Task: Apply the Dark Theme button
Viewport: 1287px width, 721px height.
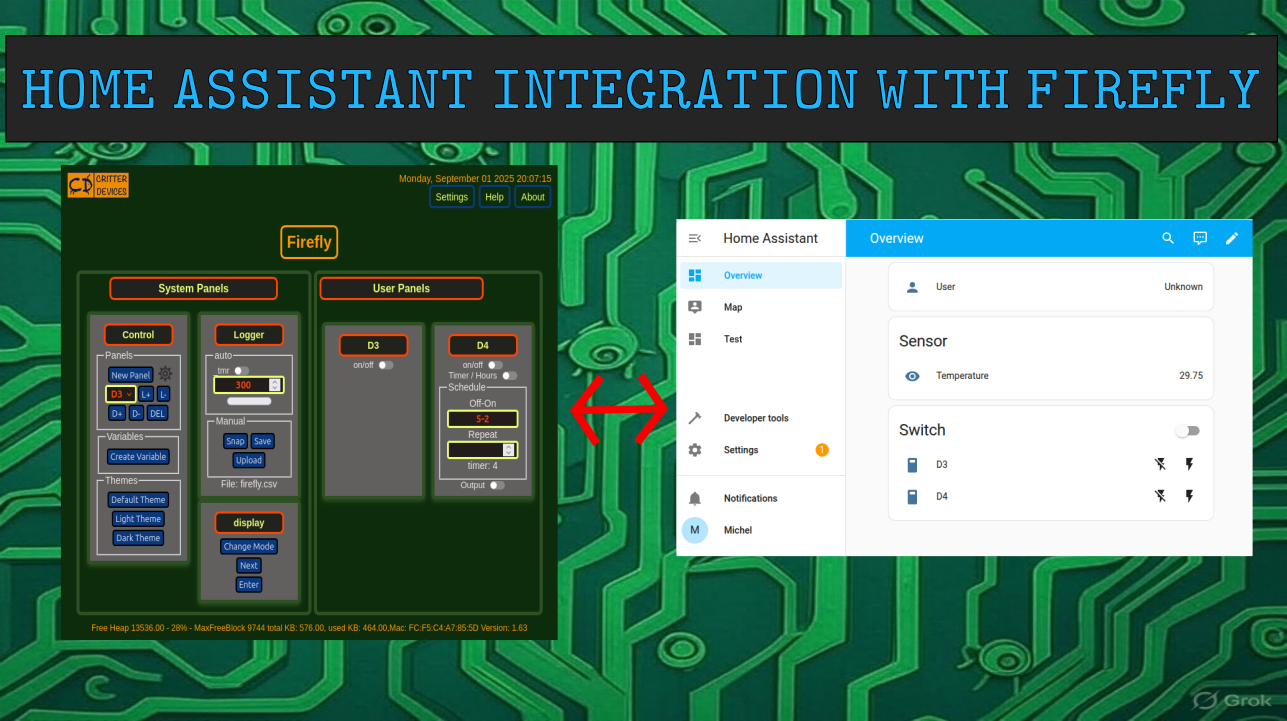Action: tap(138, 538)
